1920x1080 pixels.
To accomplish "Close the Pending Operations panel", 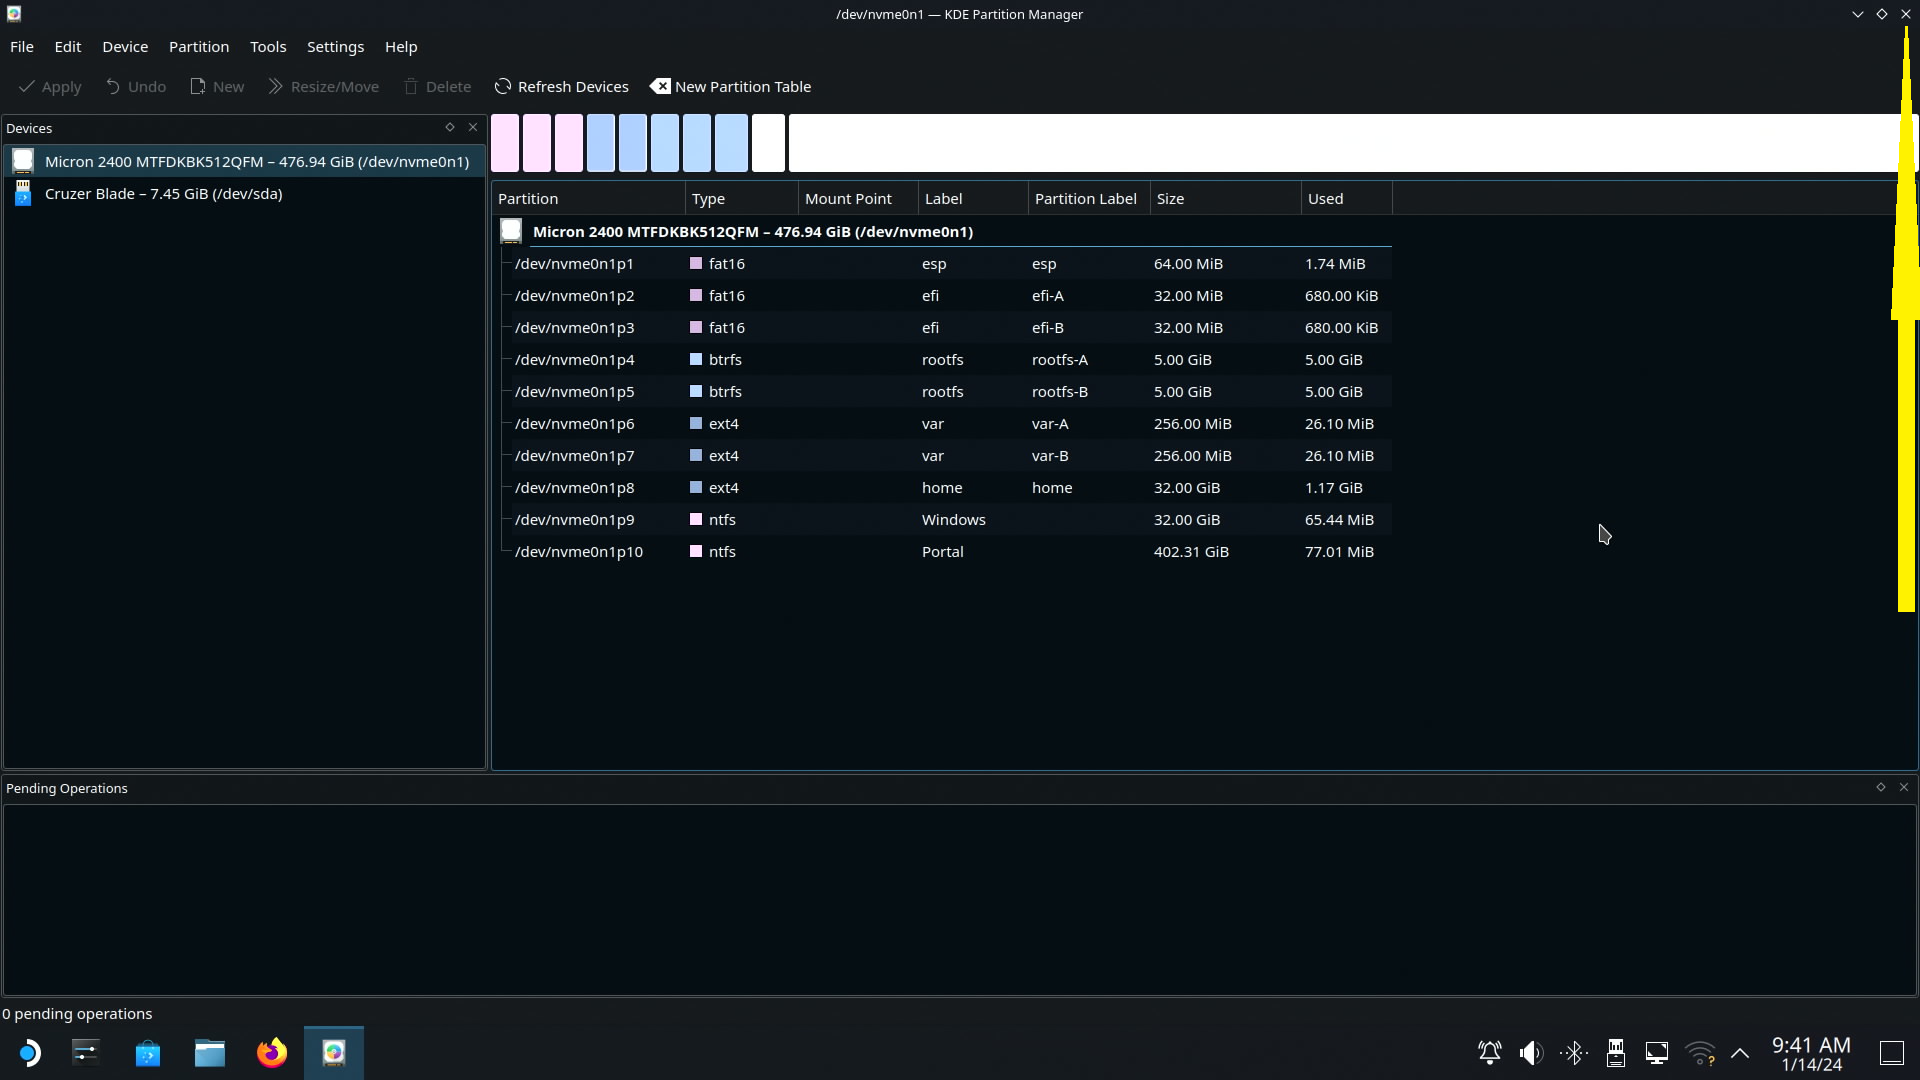I will pyautogui.click(x=1904, y=788).
